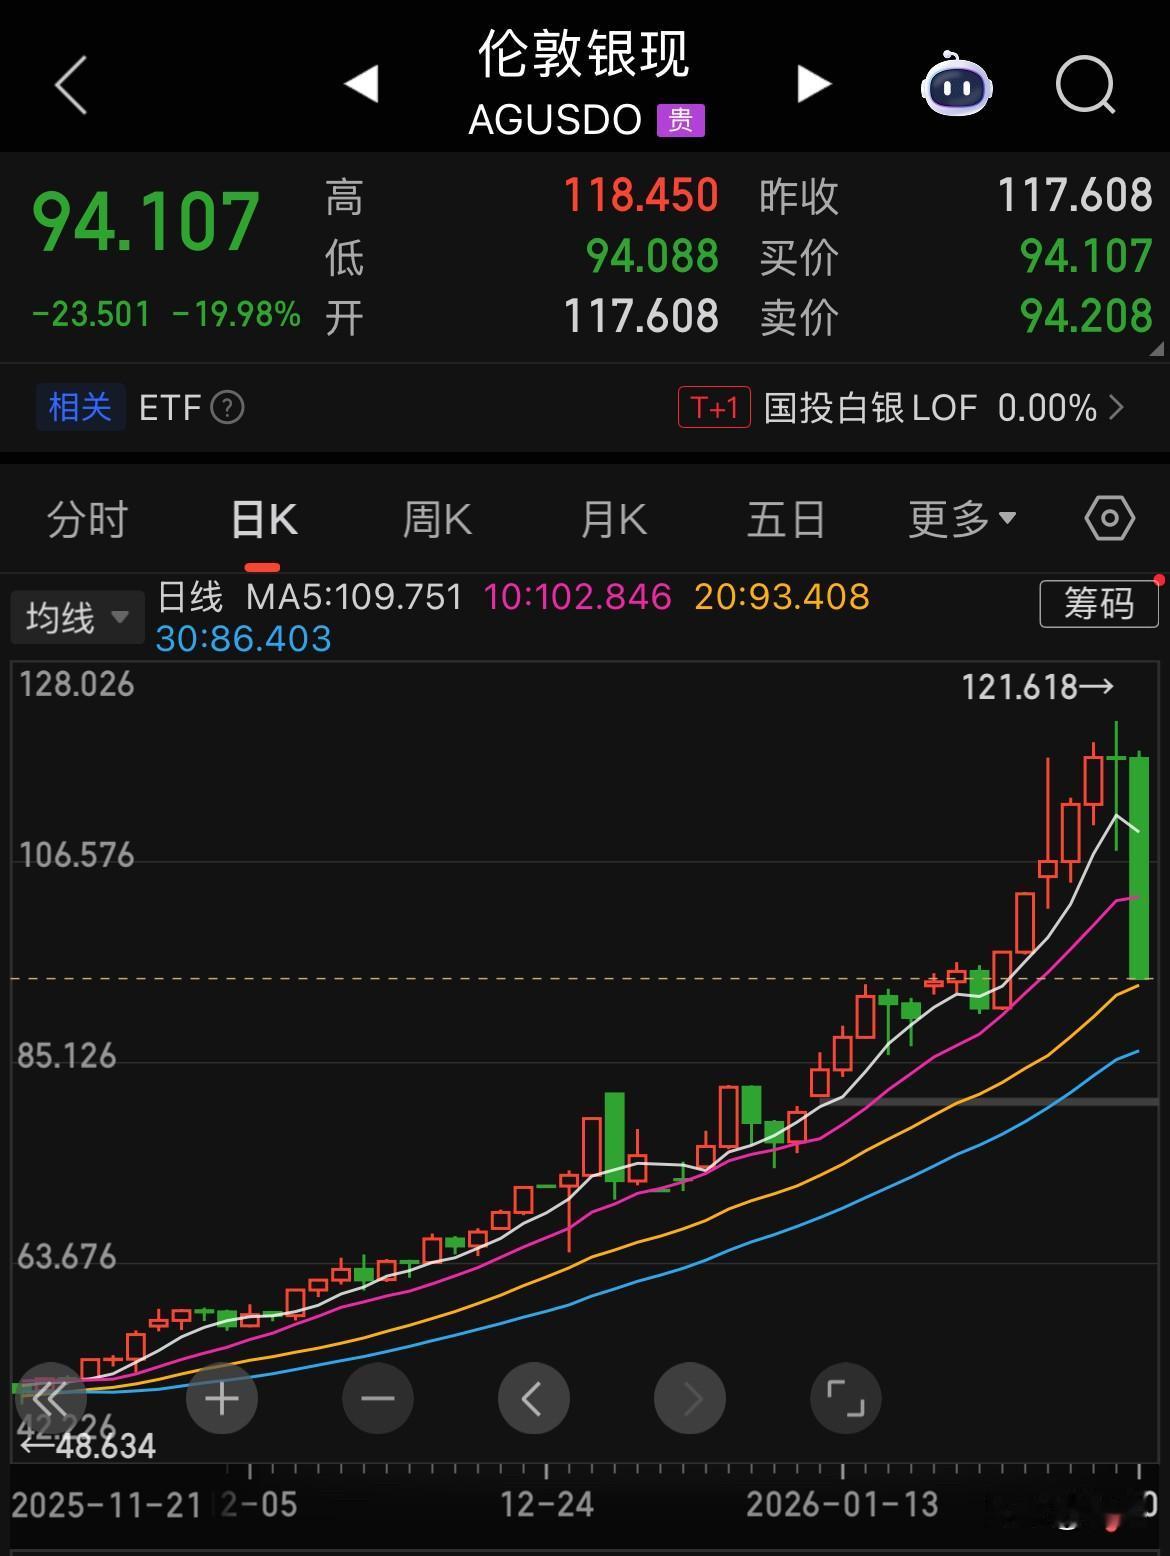Tap the 伦敦银现 title

584,53
